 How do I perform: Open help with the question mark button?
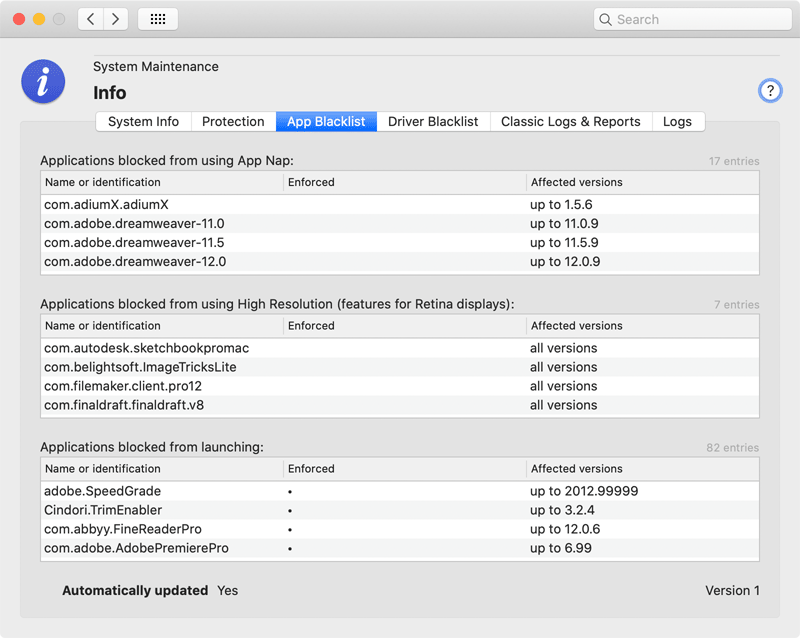tap(770, 91)
